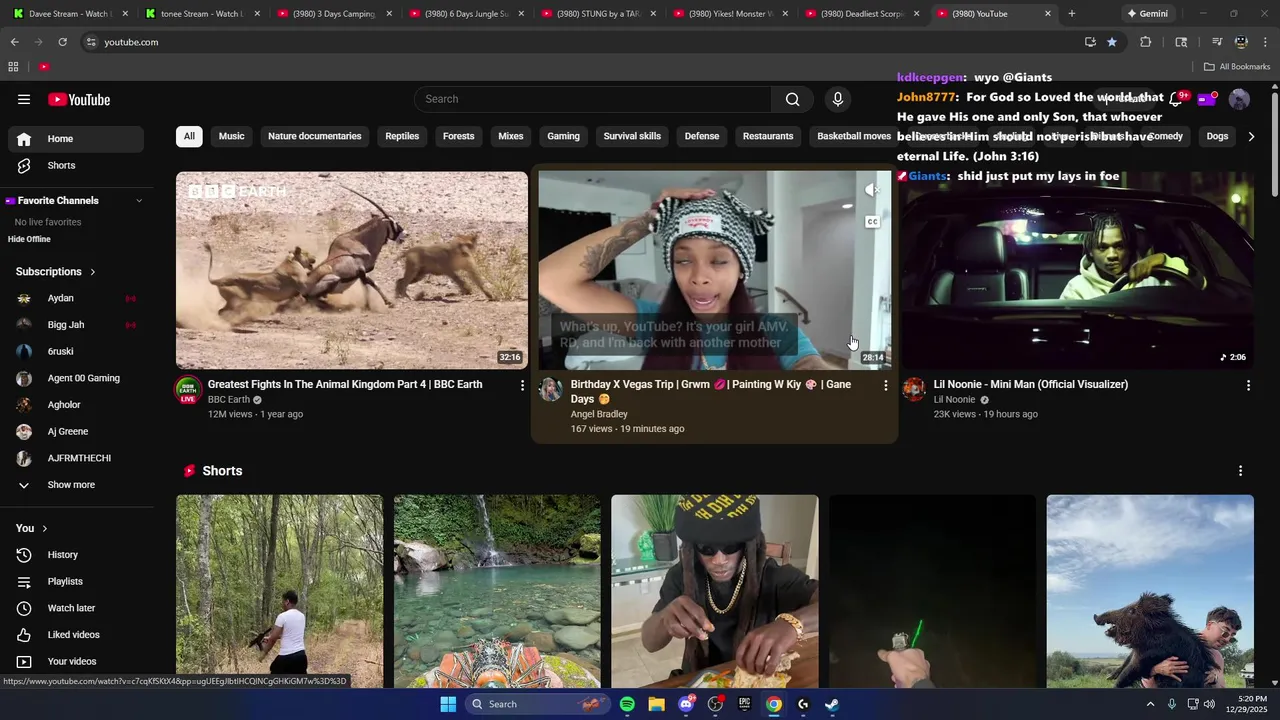
Task: Open Liked videos in the sidebar
Action: point(76,635)
